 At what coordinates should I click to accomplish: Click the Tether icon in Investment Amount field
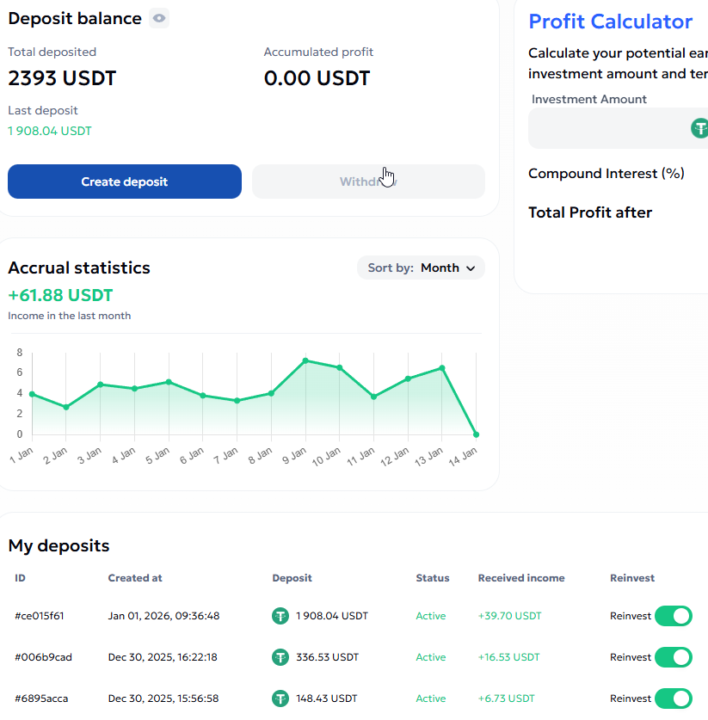(699, 128)
